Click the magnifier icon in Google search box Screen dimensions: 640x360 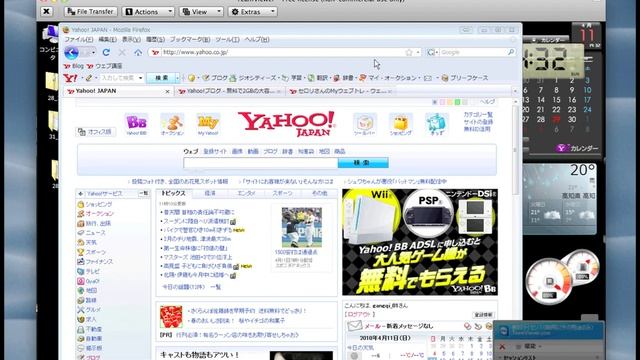coord(511,52)
